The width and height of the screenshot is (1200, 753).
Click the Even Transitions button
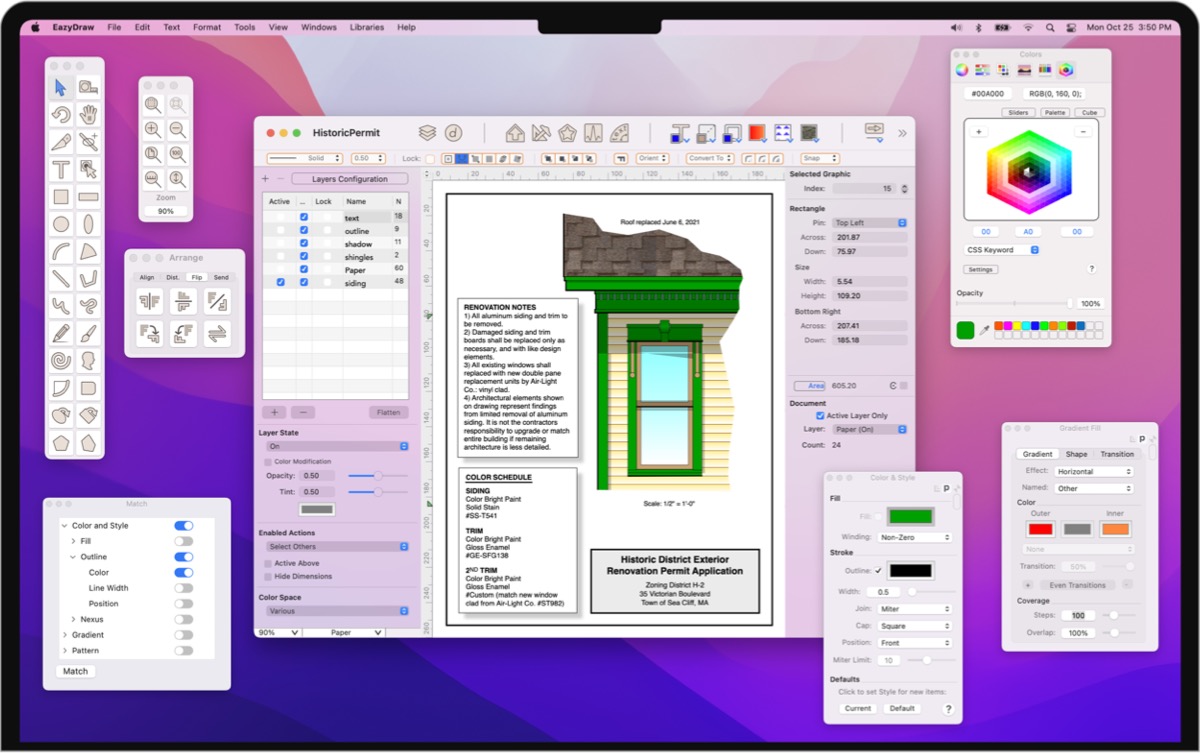point(1078,585)
